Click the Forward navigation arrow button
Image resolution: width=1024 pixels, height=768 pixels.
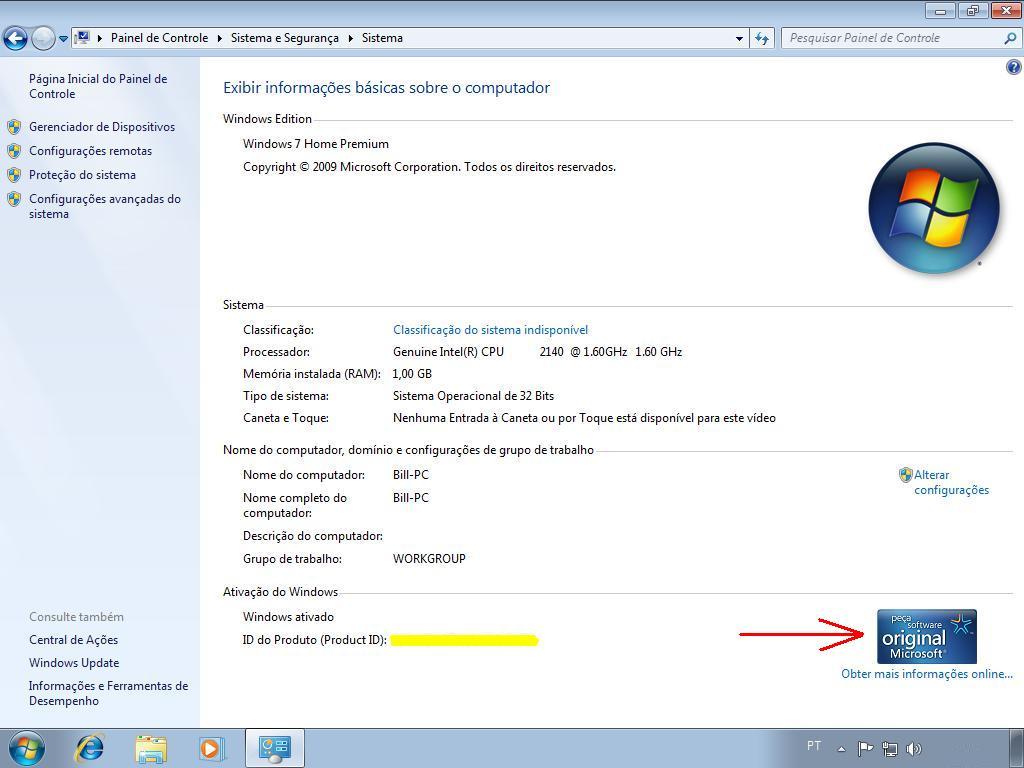(42, 39)
